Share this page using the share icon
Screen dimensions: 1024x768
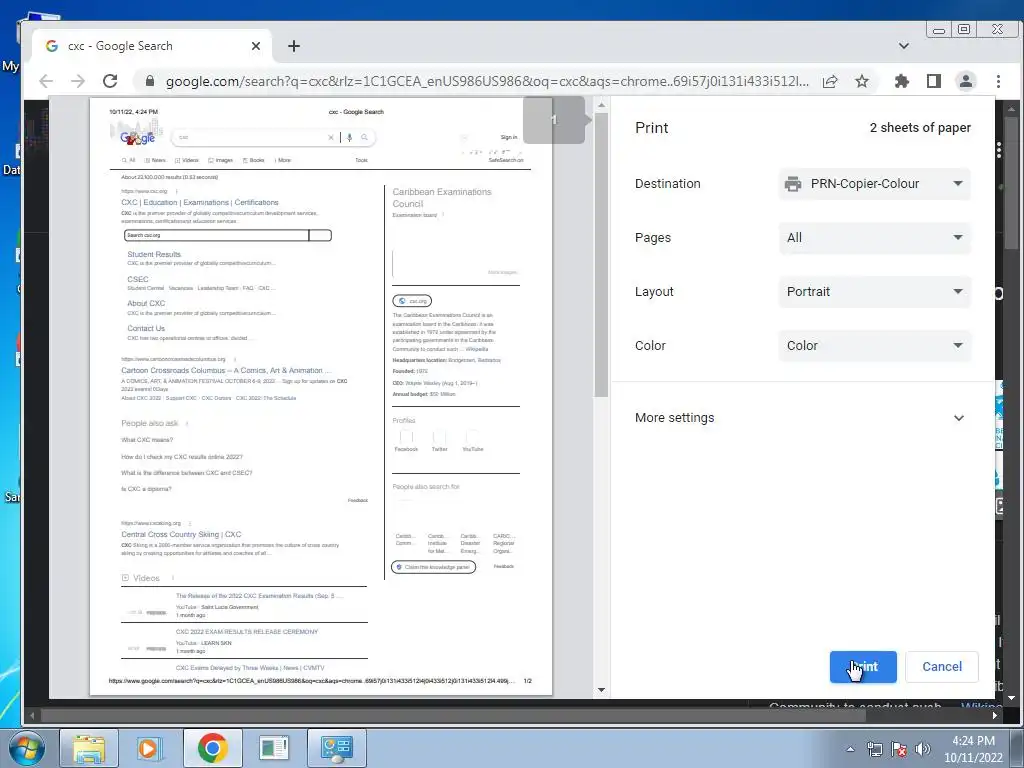(830, 81)
